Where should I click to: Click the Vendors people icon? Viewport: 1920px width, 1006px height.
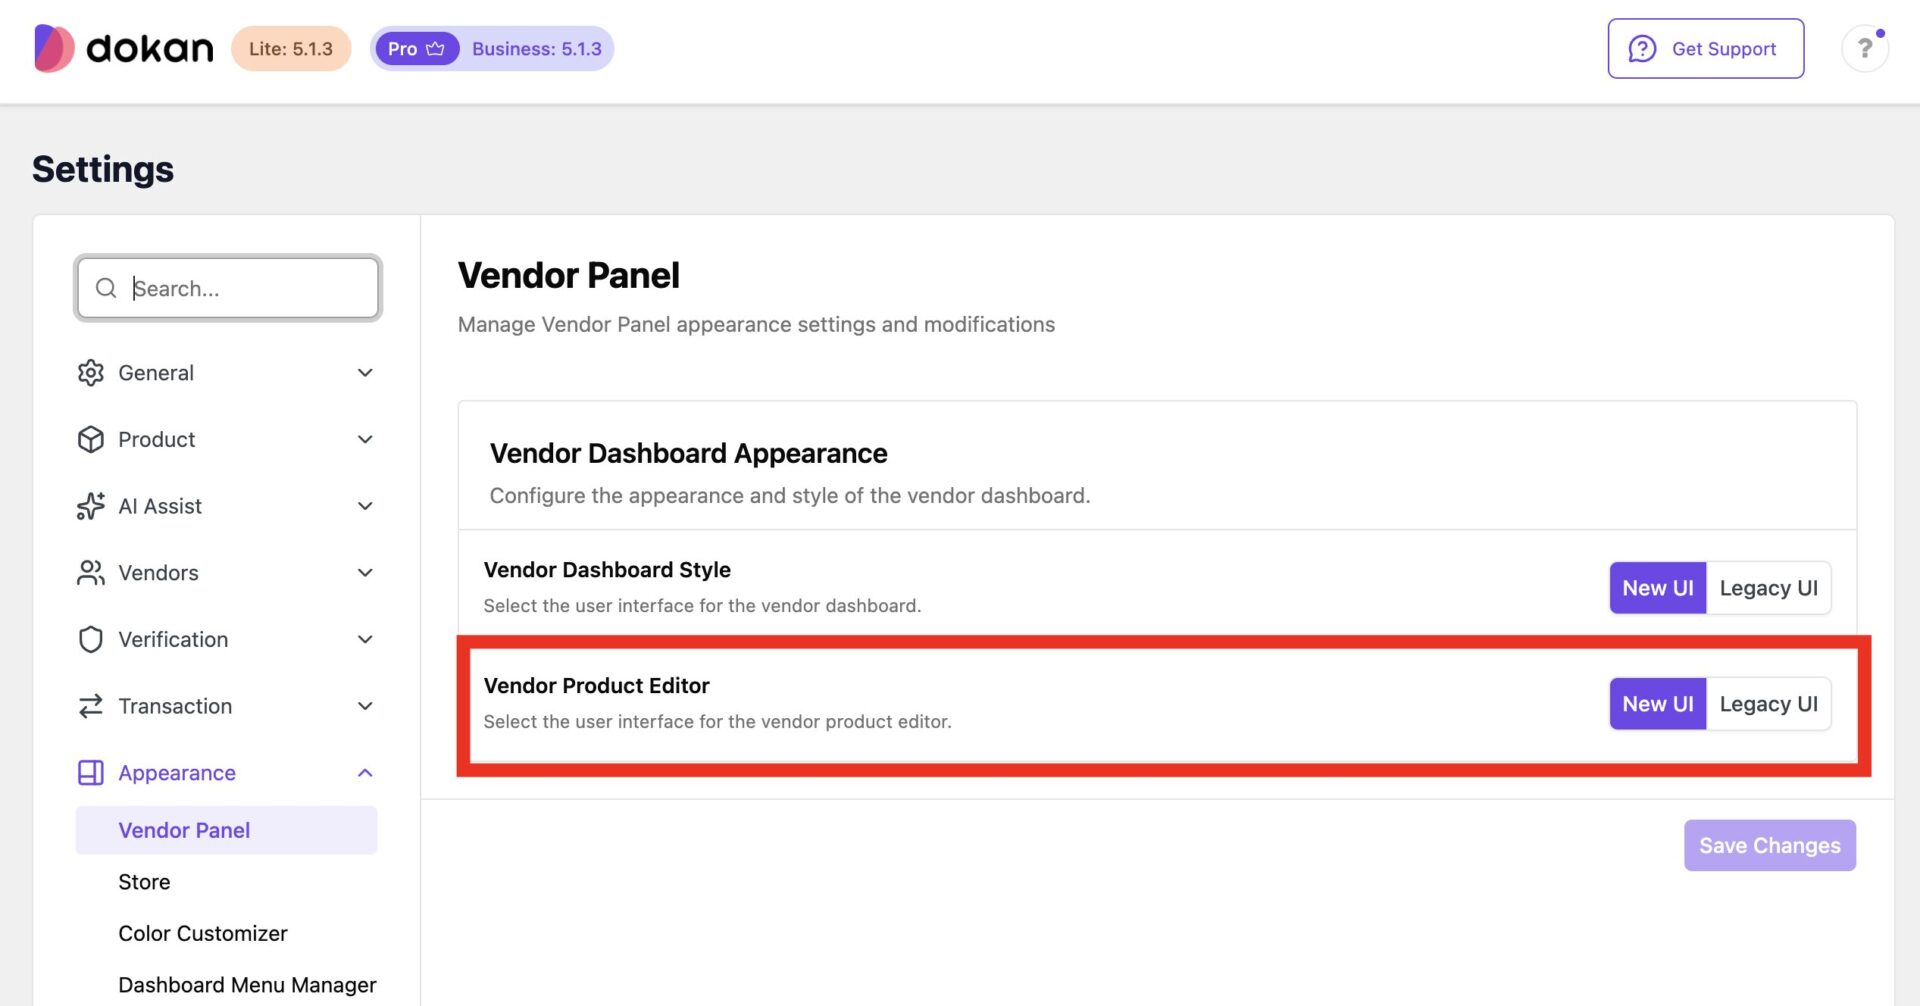(91, 573)
